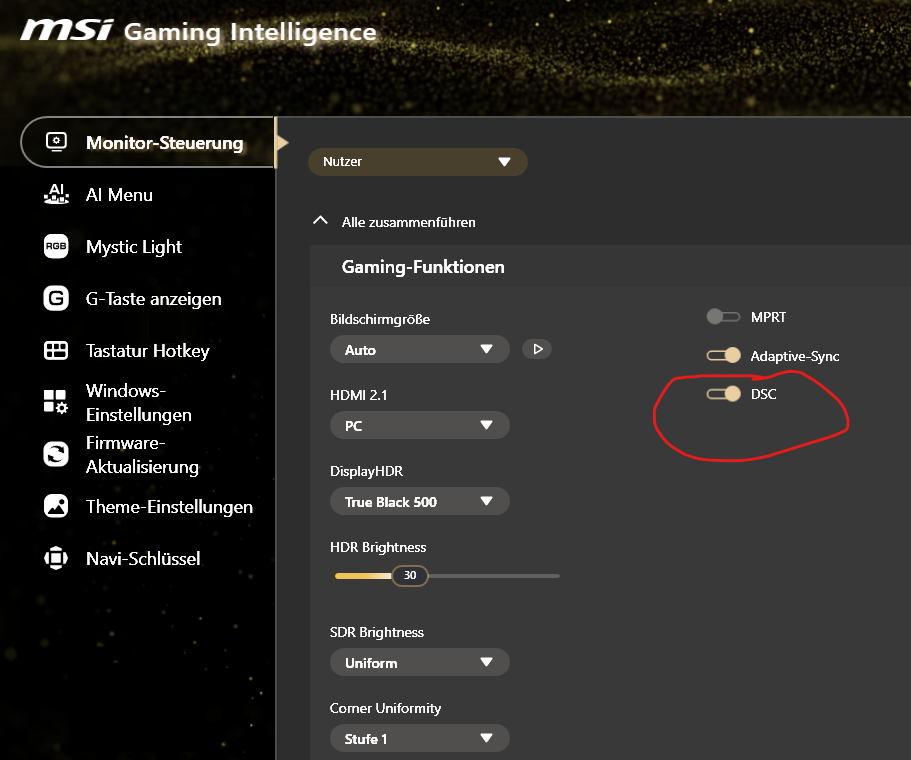
Task: Click the play button beside Bildschirmgröße
Action: 537,349
